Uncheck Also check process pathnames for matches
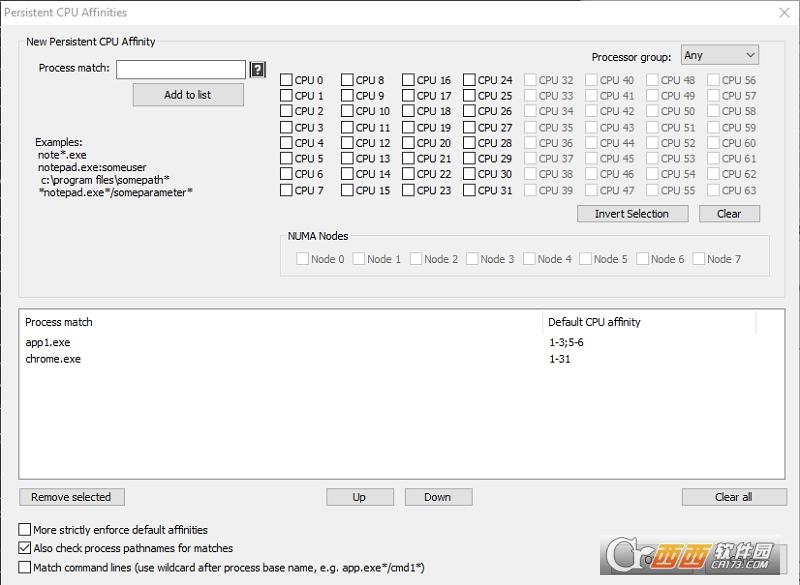Image resolution: width=800 pixels, height=585 pixels. pos(24,548)
